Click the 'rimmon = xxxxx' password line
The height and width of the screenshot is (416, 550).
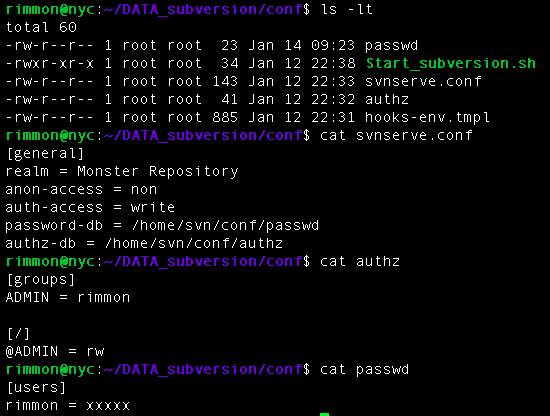tap(68, 405)
